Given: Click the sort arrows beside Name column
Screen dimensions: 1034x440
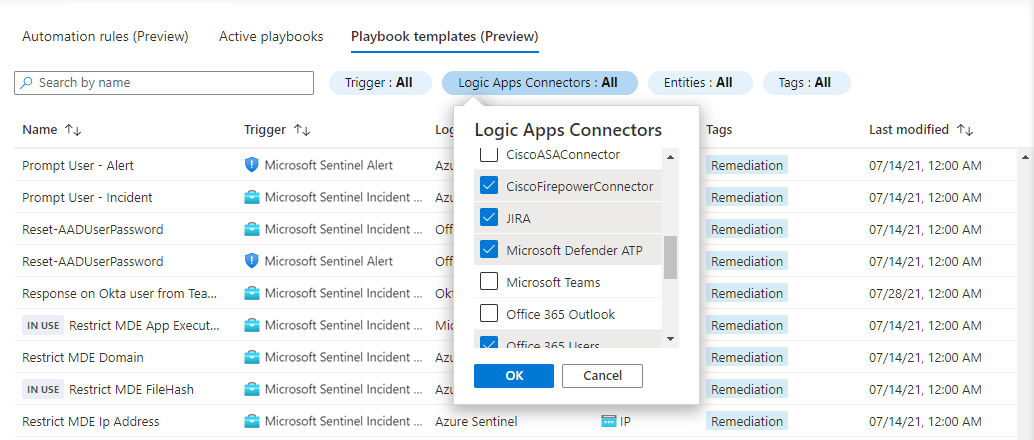Looking at the screenshot, I should coord(73,130).
